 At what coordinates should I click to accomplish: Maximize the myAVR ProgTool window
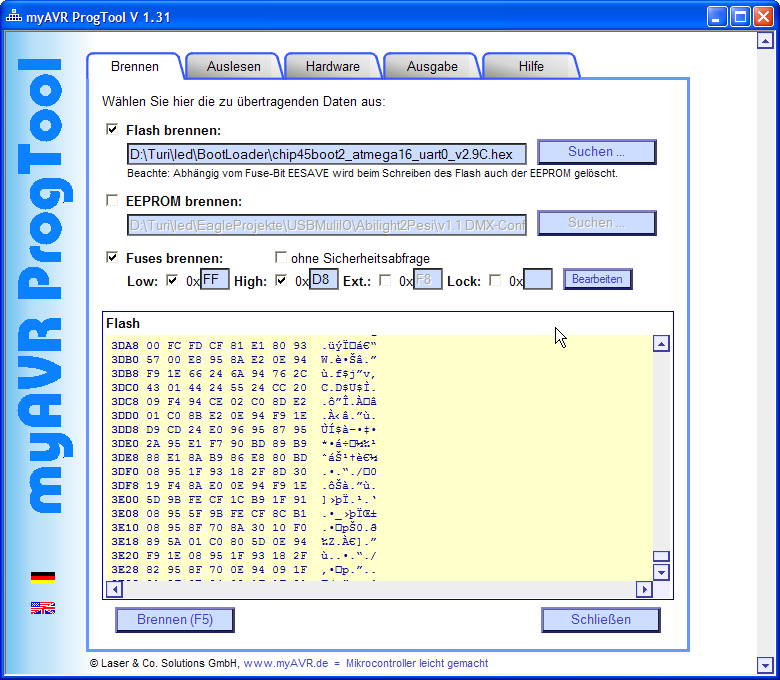[740, 17]
